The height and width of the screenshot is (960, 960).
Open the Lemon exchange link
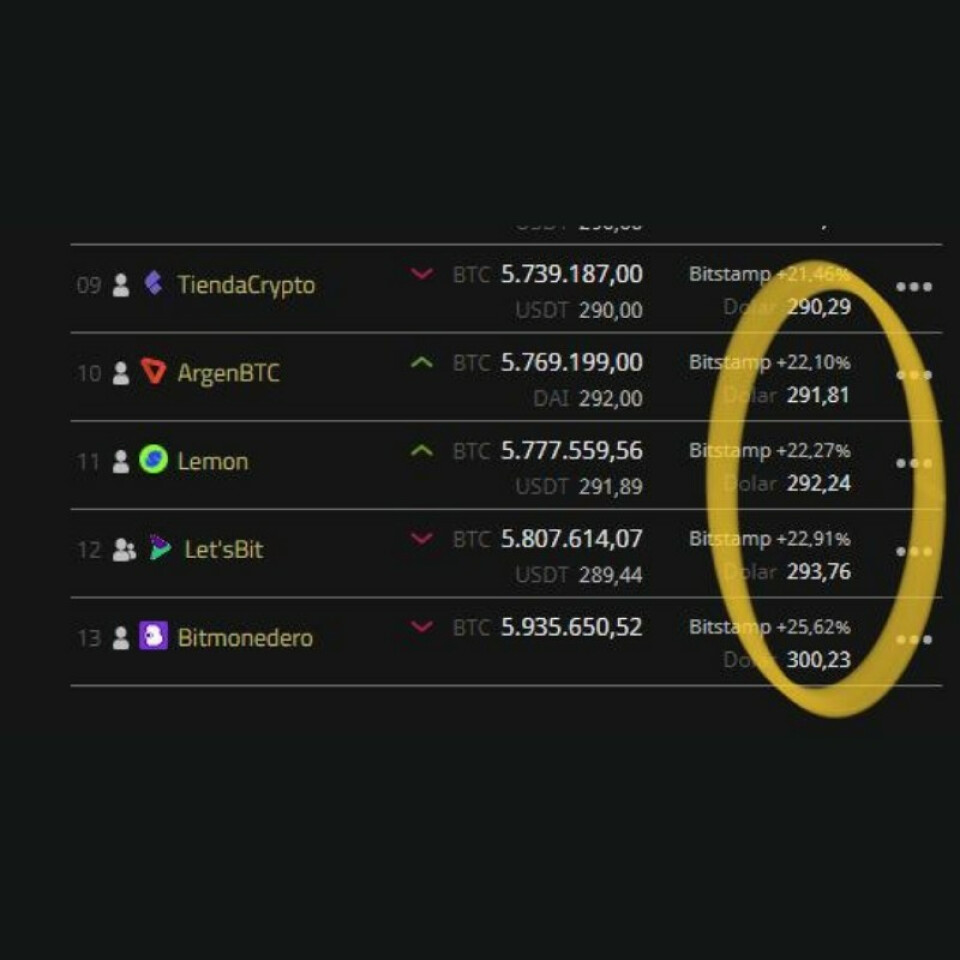click(212, 461)
